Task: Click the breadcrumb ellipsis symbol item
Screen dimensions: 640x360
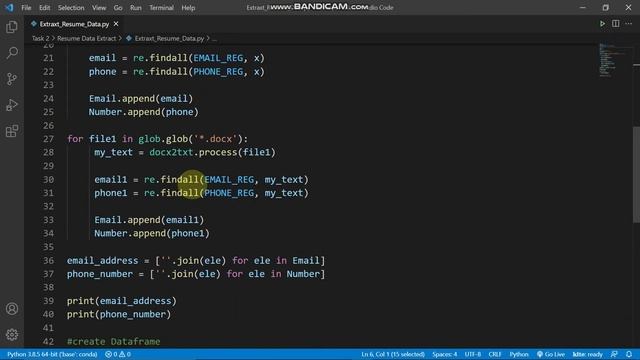Action: coord(215,38)
